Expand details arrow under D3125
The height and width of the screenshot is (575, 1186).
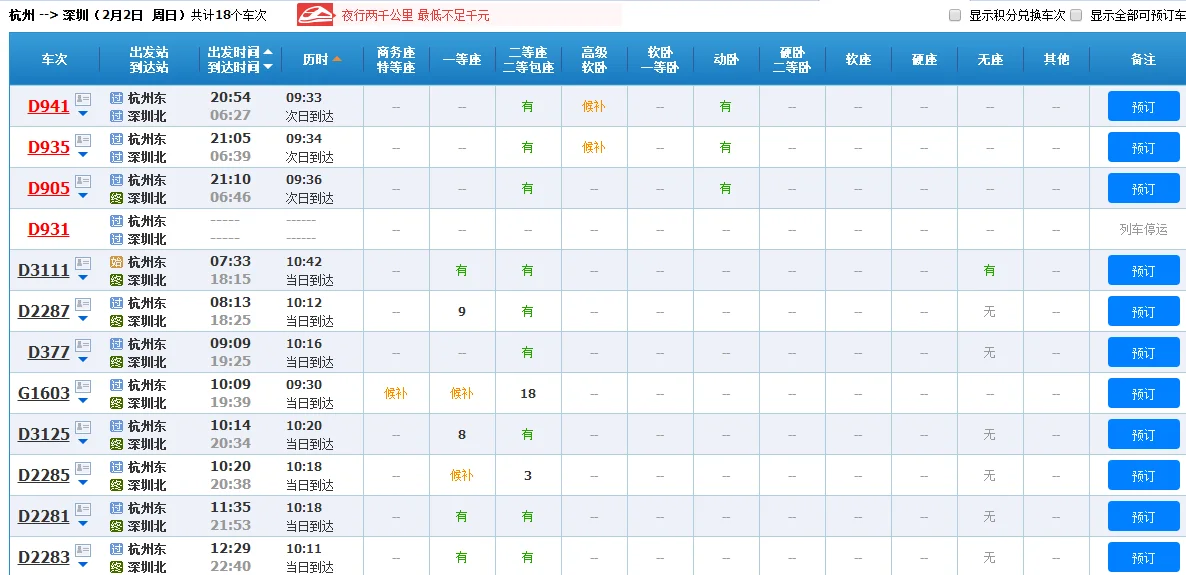click(x=82, y=441)
